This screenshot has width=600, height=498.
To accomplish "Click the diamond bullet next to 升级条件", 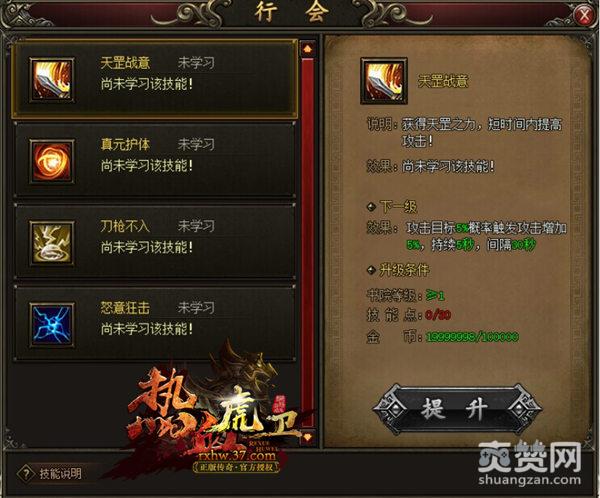I will [371, 270].
